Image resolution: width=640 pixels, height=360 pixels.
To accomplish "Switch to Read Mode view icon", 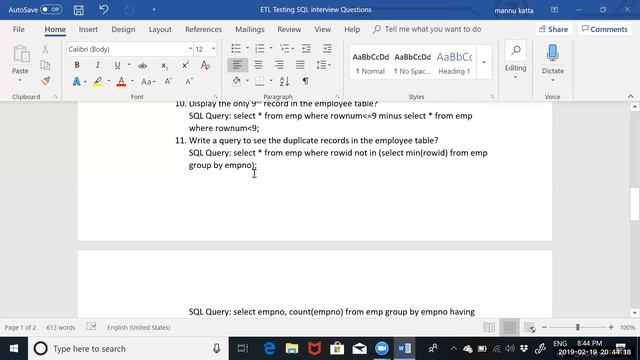I will 489,327.
